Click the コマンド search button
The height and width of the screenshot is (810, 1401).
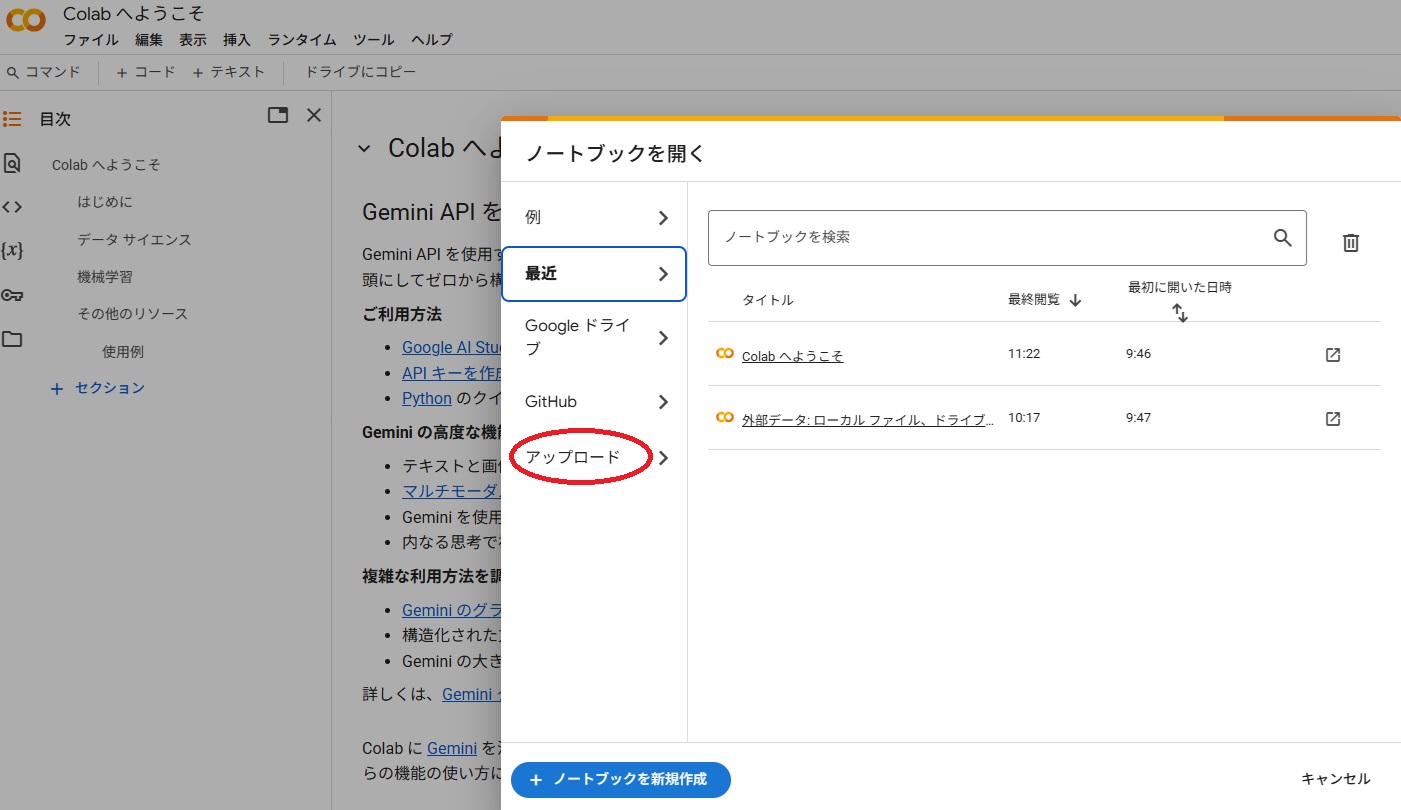coord(44,72)
